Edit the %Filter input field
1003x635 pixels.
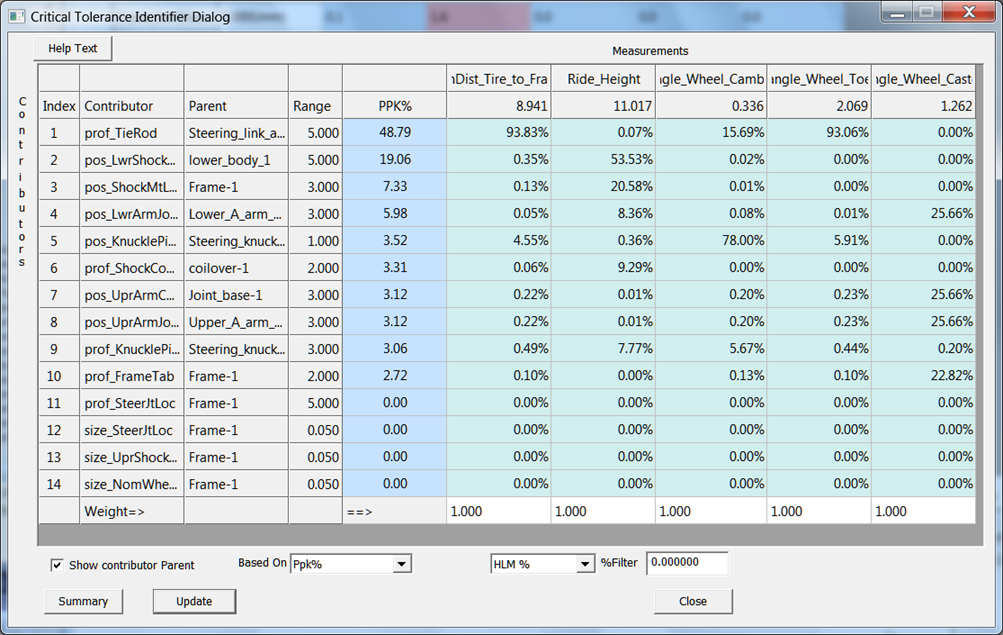coord(687,563)
